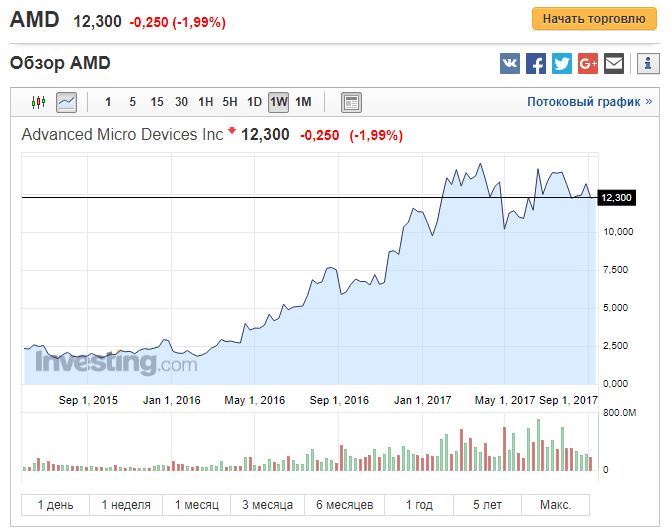Select the line chart type icon
672x531 pixels.
(66, 102)
